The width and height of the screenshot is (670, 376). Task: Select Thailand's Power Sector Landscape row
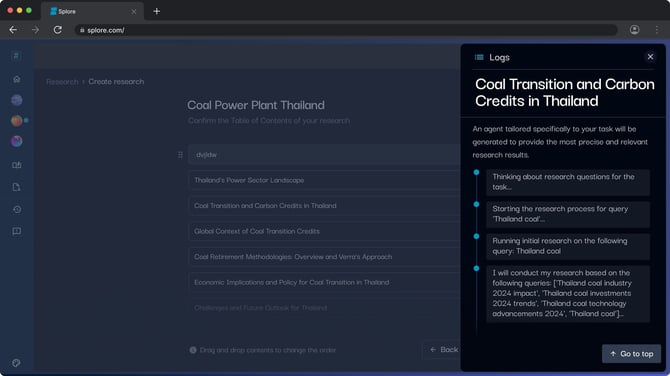pos(324,180)
